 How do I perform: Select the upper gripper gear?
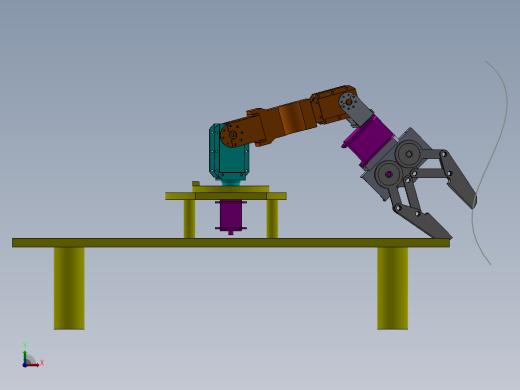click(x=409, y=154)
